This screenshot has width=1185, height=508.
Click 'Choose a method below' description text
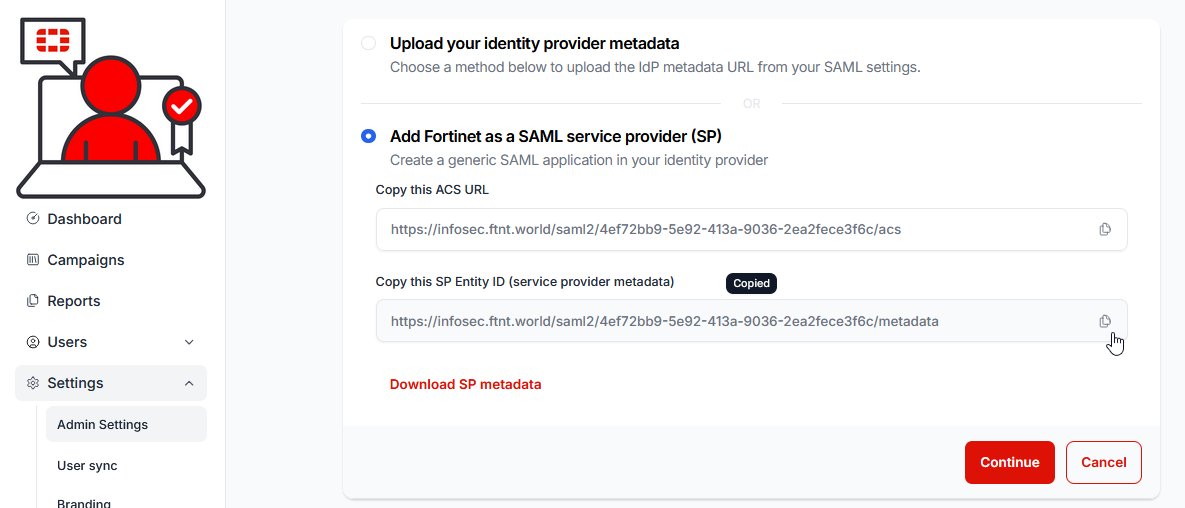coord(655,67)
